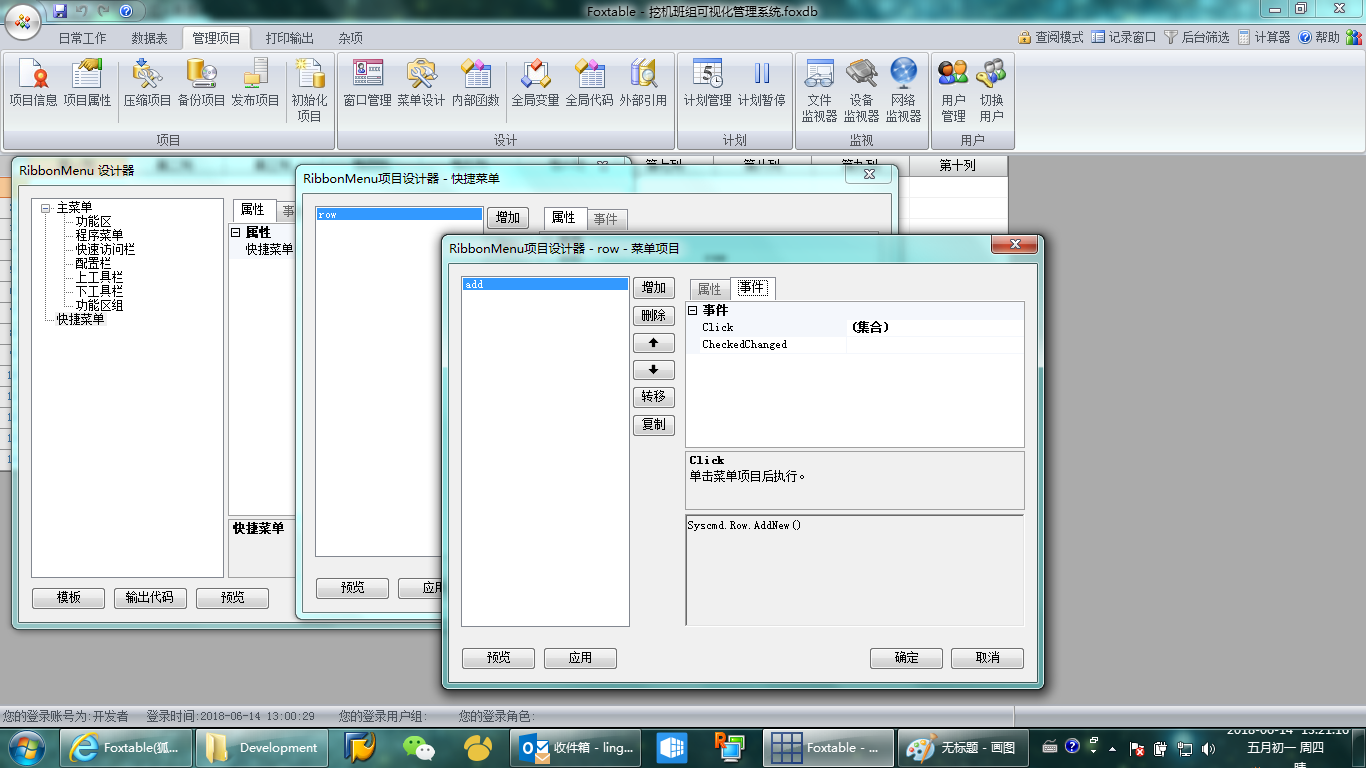Click the Redo arrow in quick access toolbar
Image resolution: width=1366 pixels, height=768 pixels.
click(x=103, y=10)
